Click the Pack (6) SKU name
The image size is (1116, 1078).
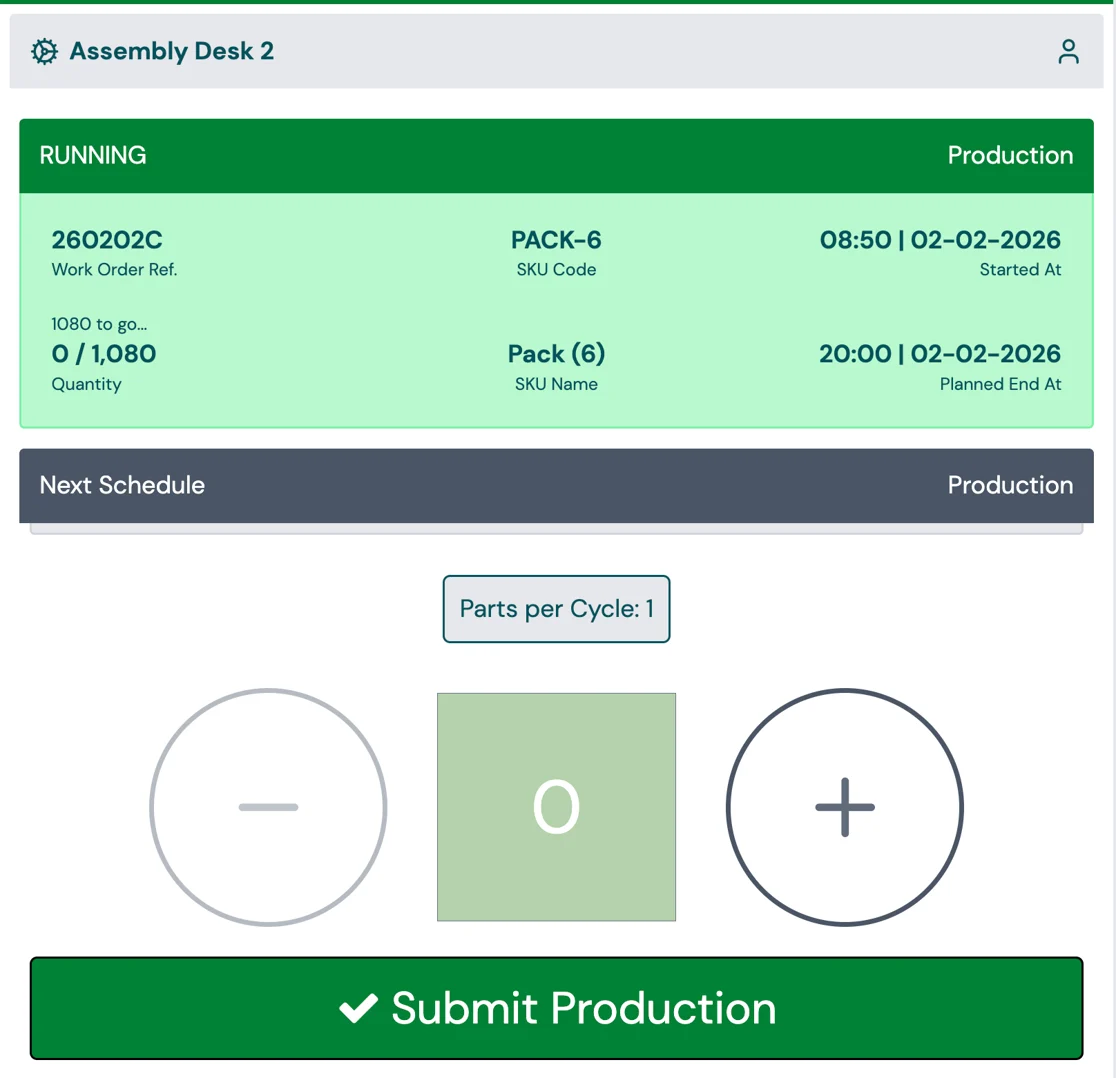[x=556, y=354]
